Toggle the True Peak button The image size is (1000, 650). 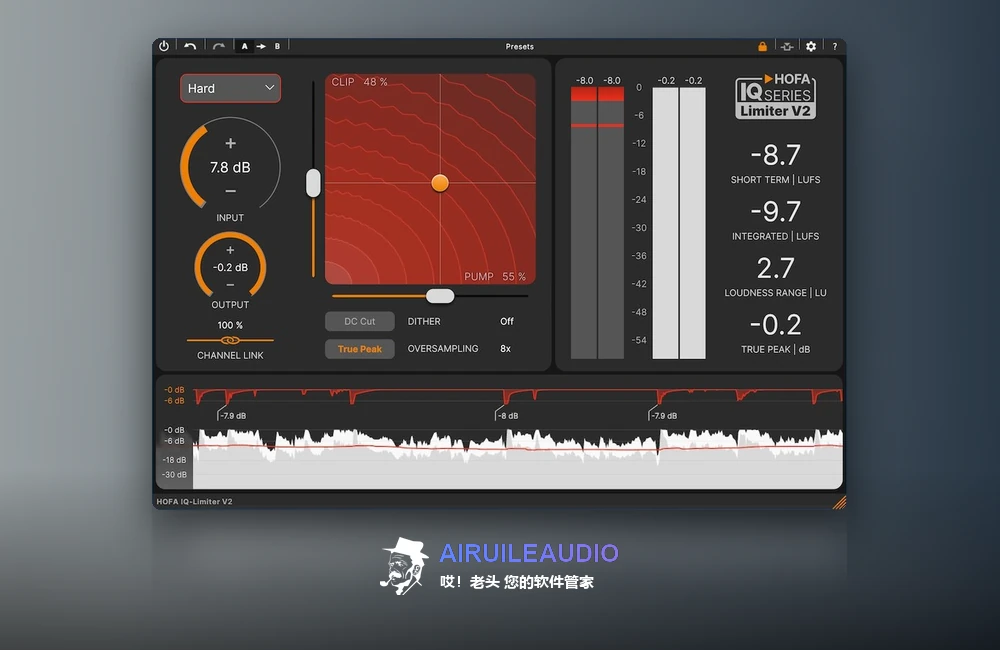pyautogui.click(x=360, y=349)
